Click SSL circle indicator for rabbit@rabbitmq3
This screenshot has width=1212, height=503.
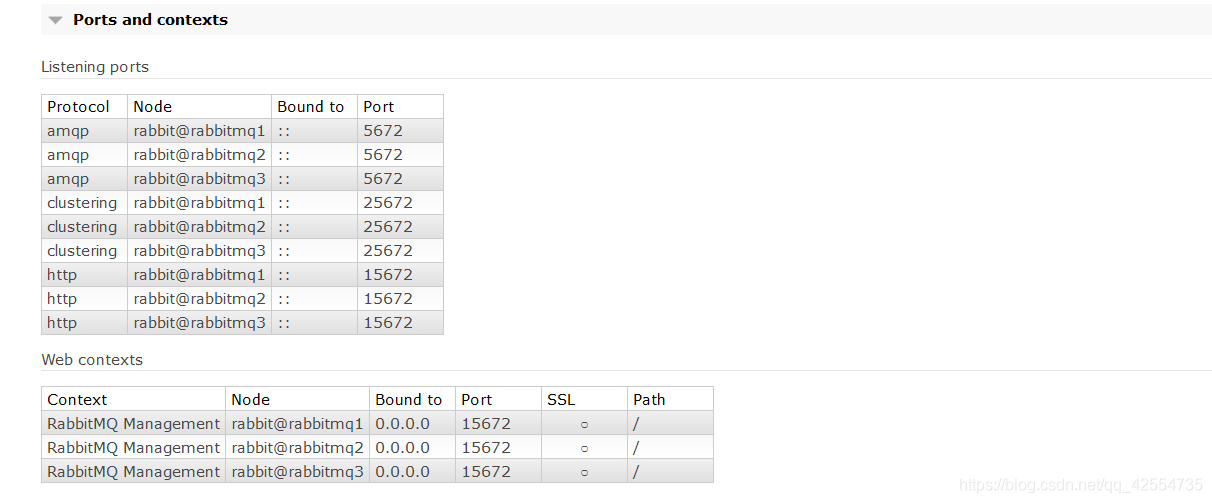click(x=584, y=472)
